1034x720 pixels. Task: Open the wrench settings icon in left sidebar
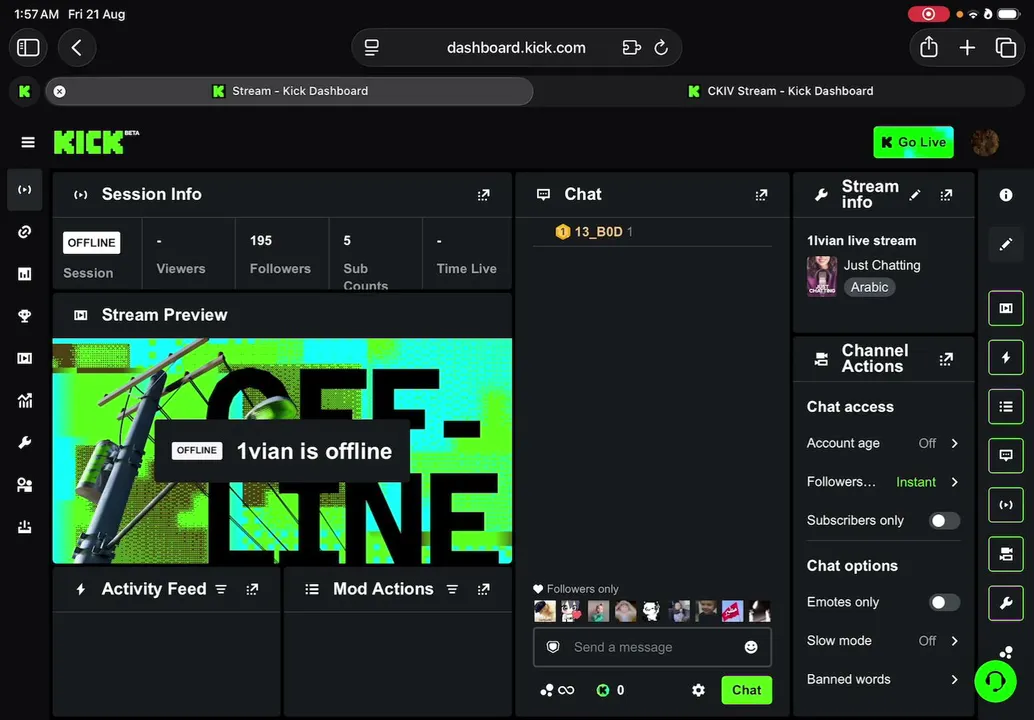[x=24, y=442]
